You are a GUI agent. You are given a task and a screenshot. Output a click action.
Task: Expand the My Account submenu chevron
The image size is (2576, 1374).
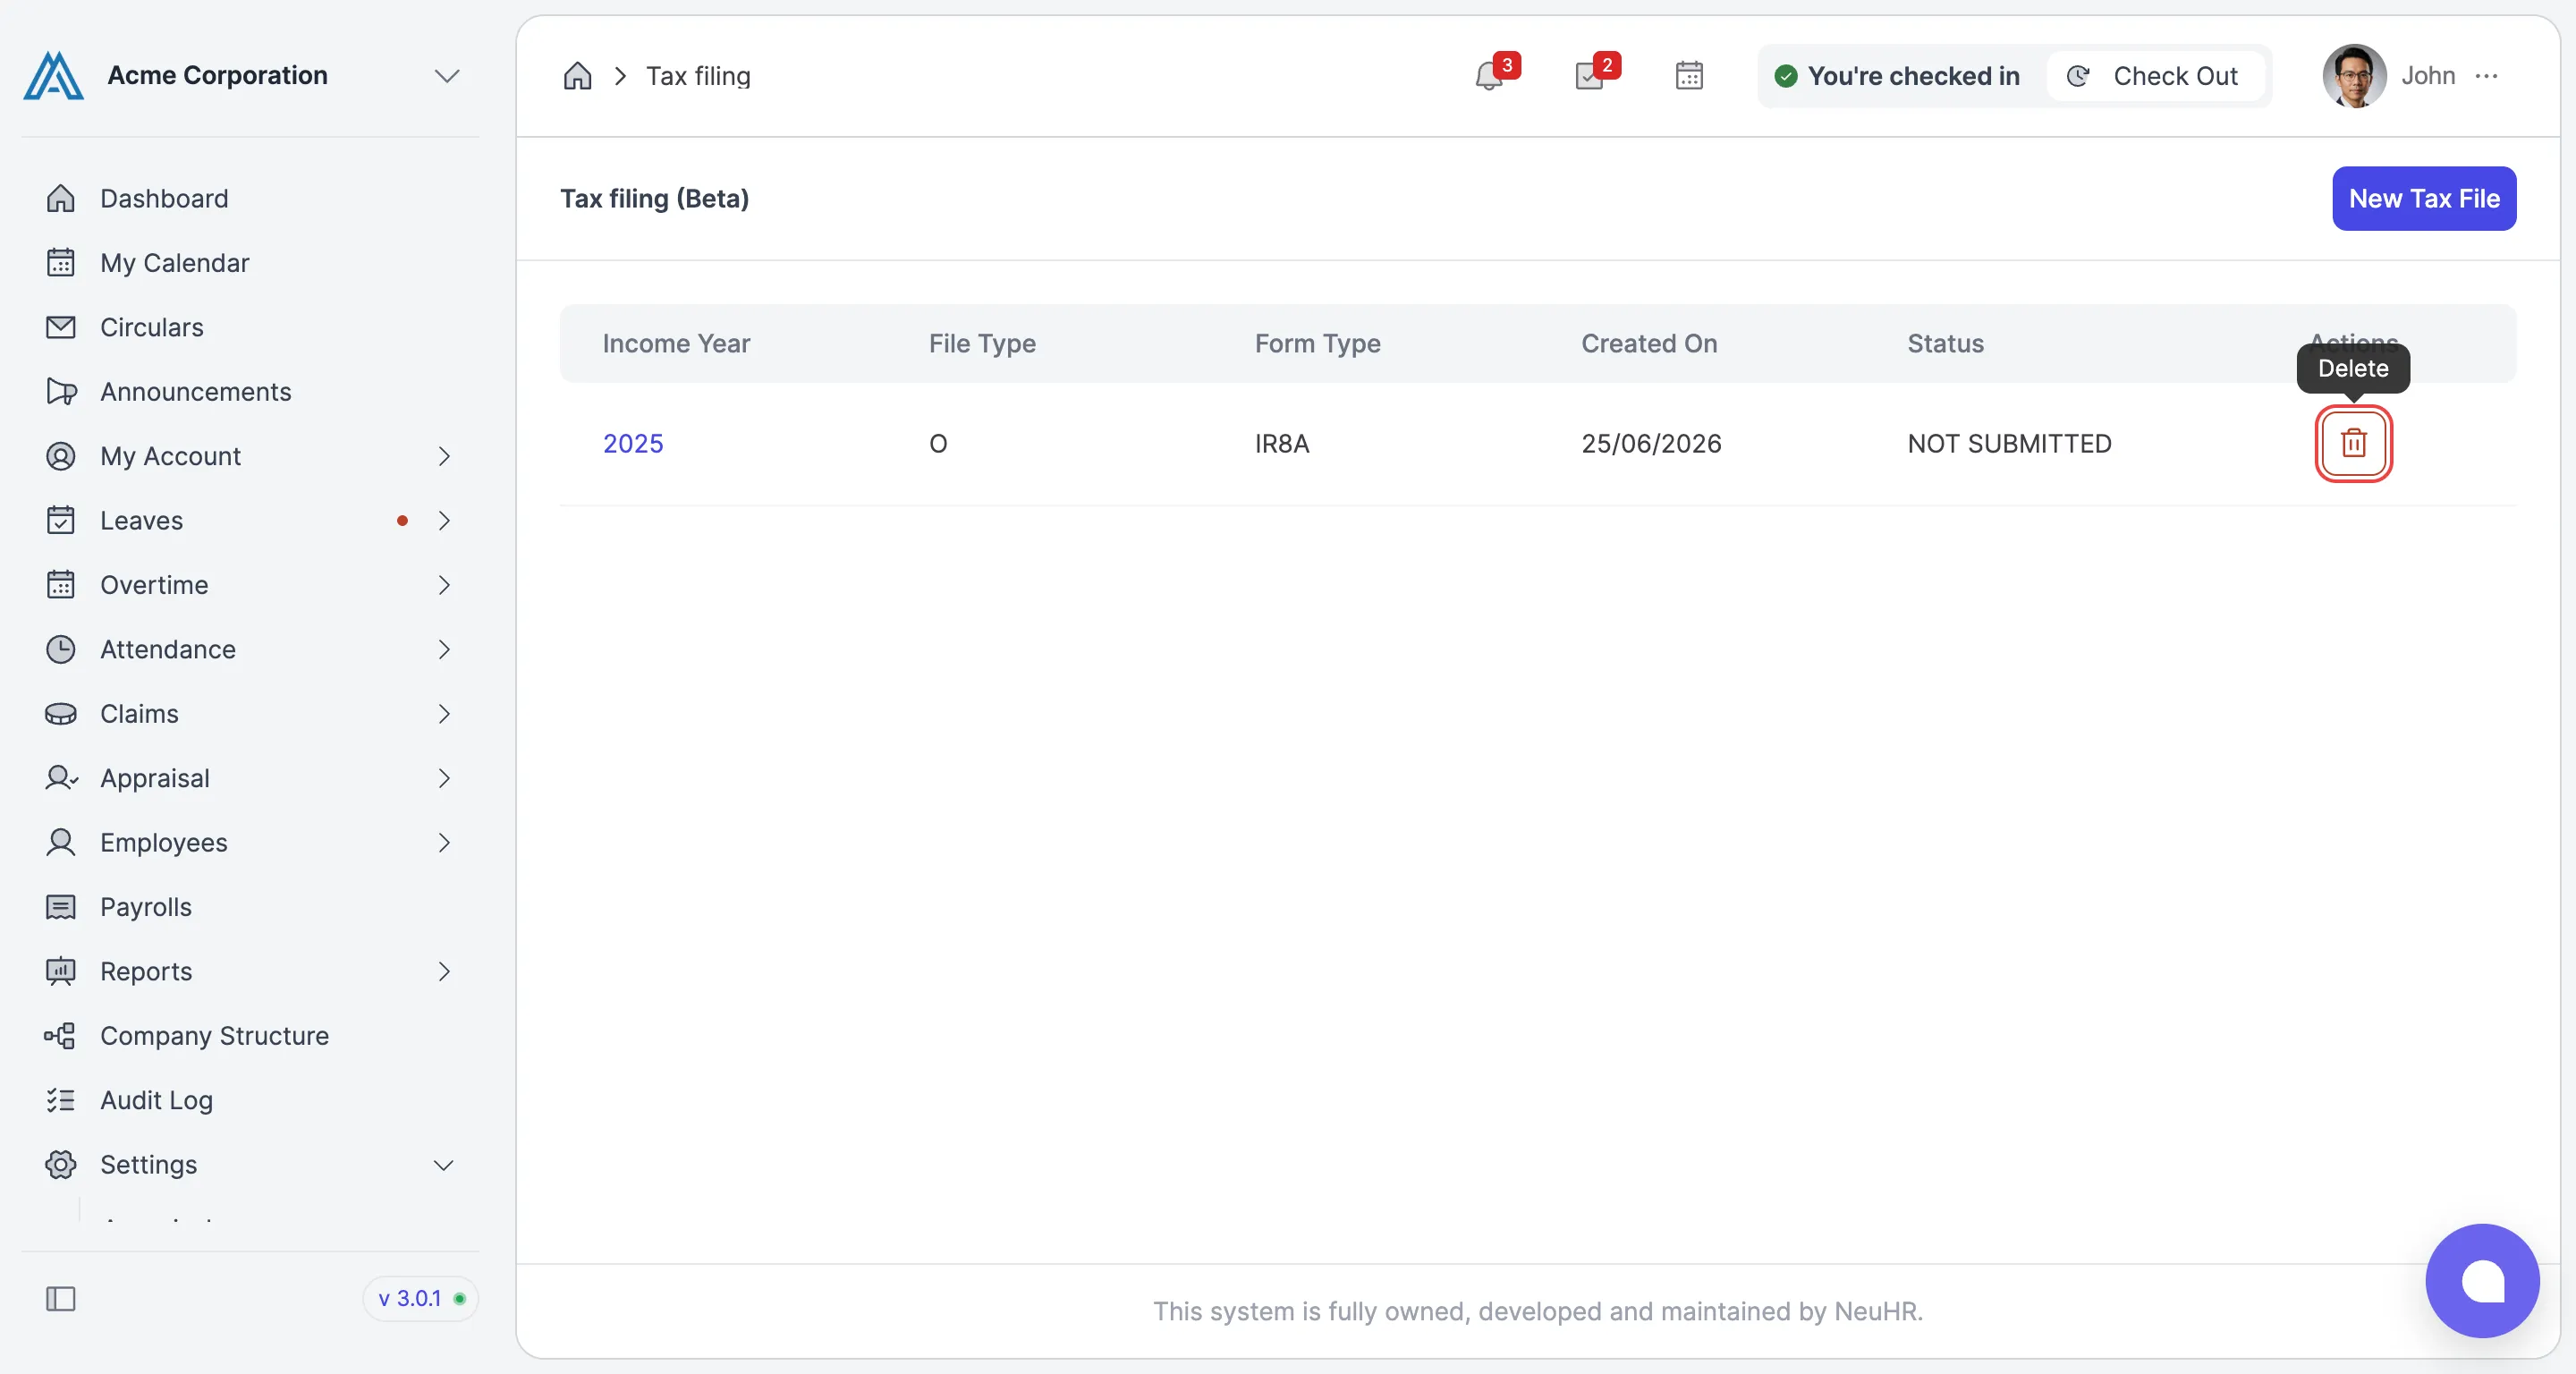444,456
